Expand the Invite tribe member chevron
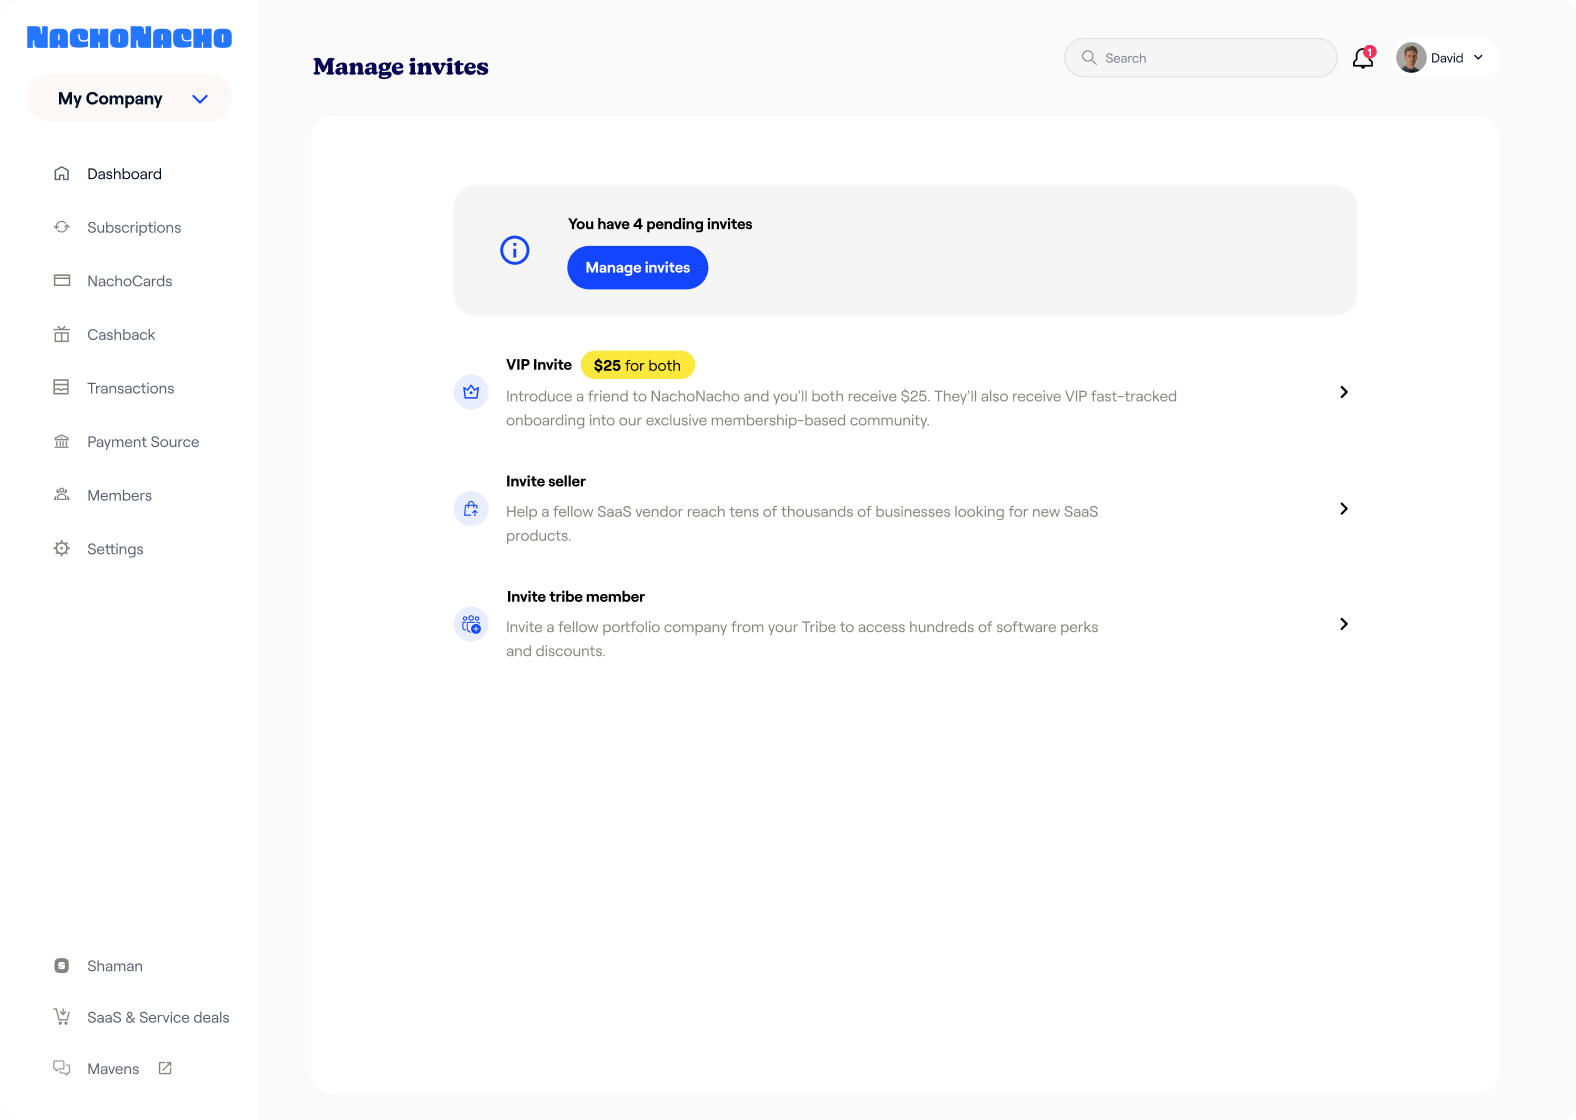This screenshot has width=1576, height=1120. (1343, 624)
